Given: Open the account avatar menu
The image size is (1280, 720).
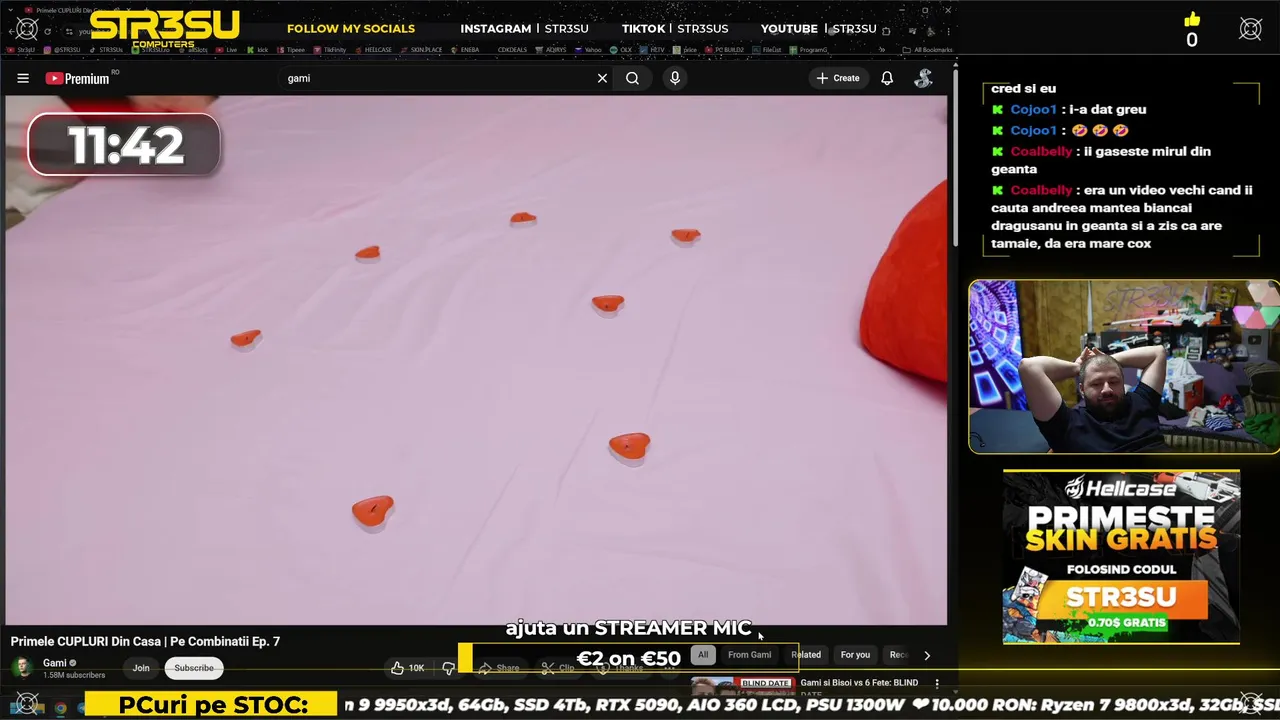Looking at the screenshot, I should [x=924, y=78].
